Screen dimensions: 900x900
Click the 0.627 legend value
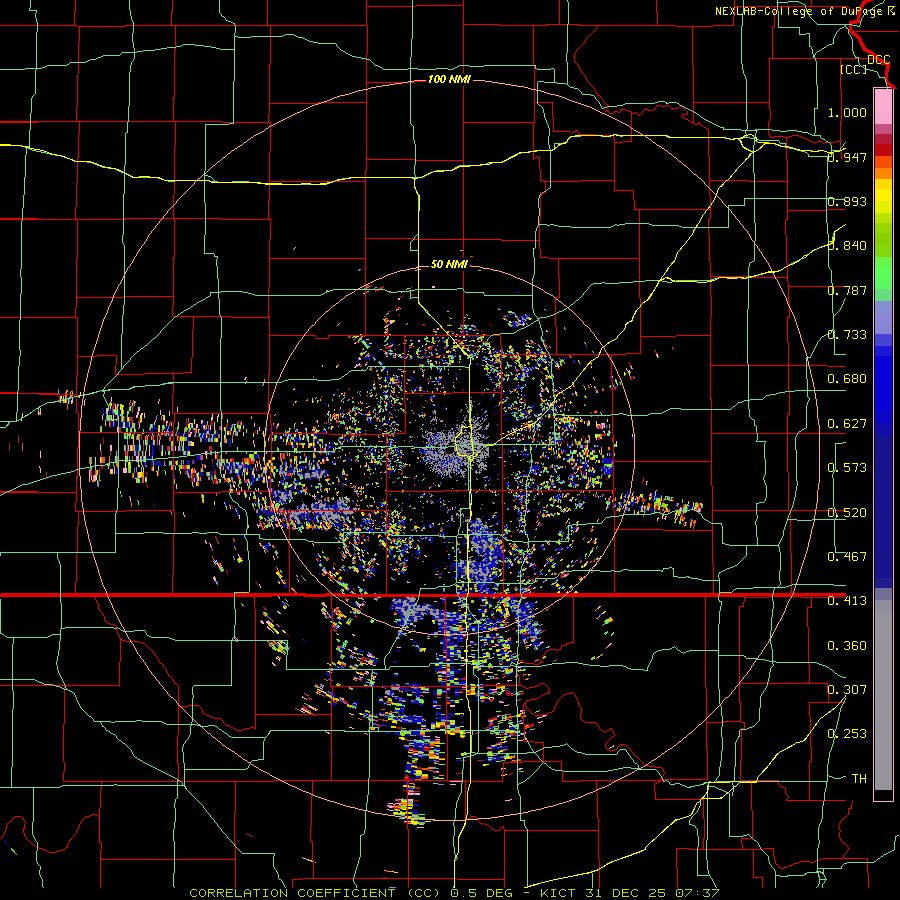[847, 424]
